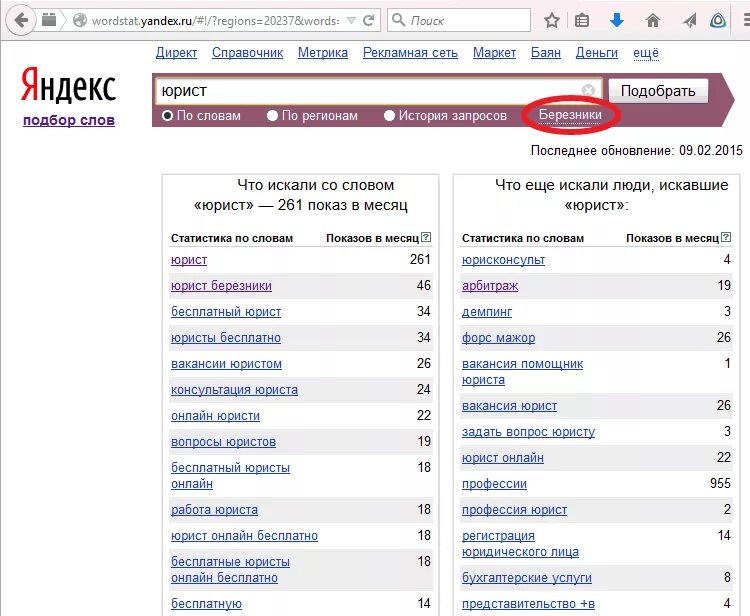Open the онлайн юристи query link
This screenshot has height=616, width=750.
[x=215, y=416]
